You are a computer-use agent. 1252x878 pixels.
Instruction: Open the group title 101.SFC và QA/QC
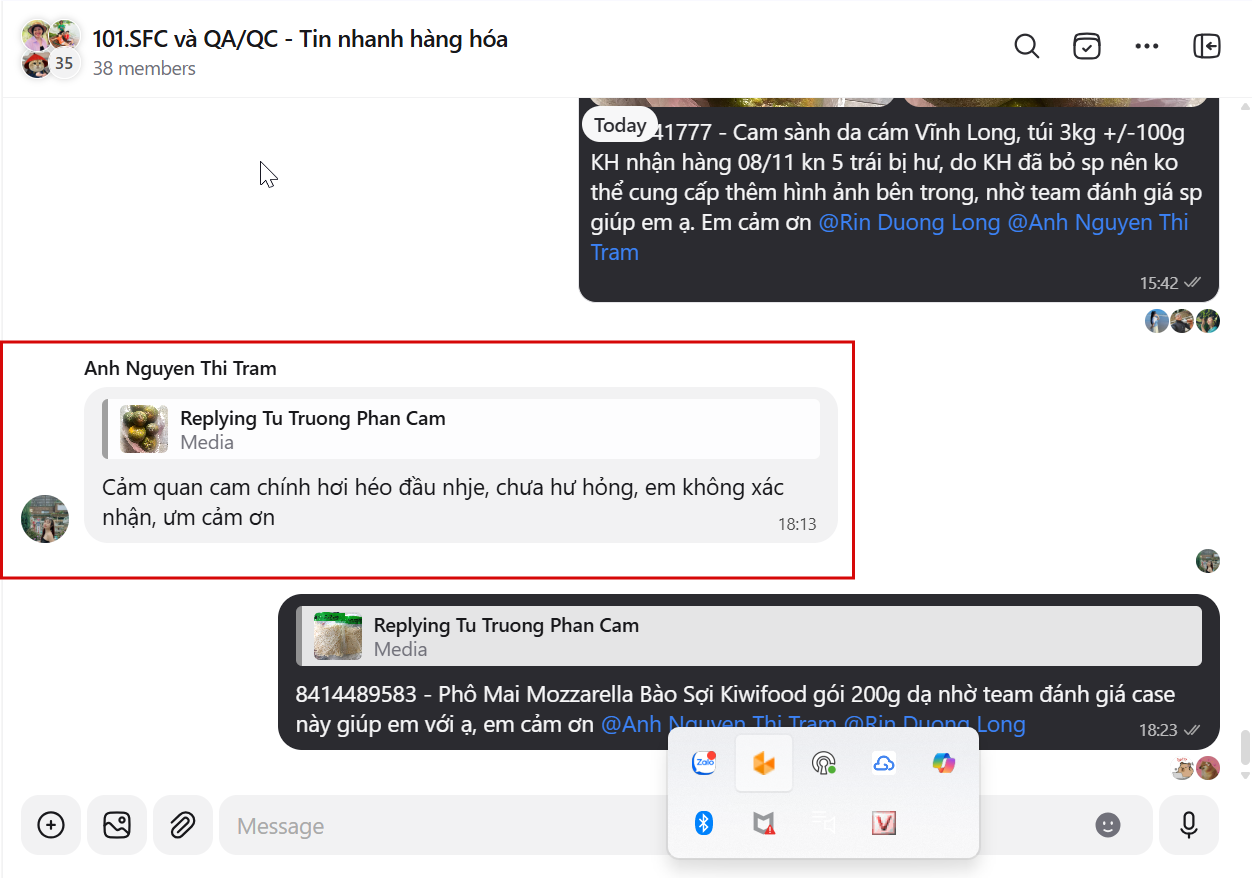pyautogui.click(x=300, y=39)
